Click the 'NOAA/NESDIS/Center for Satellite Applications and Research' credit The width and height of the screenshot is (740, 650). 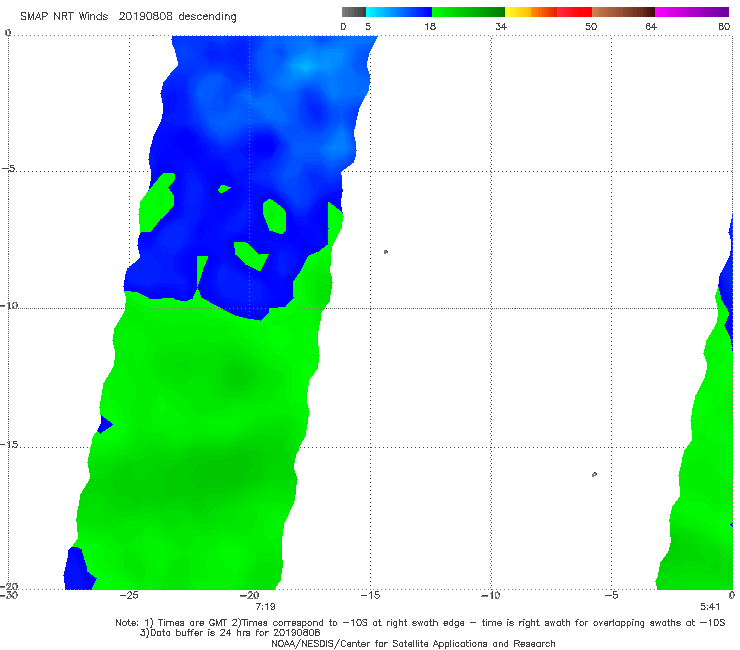(413, 644)
